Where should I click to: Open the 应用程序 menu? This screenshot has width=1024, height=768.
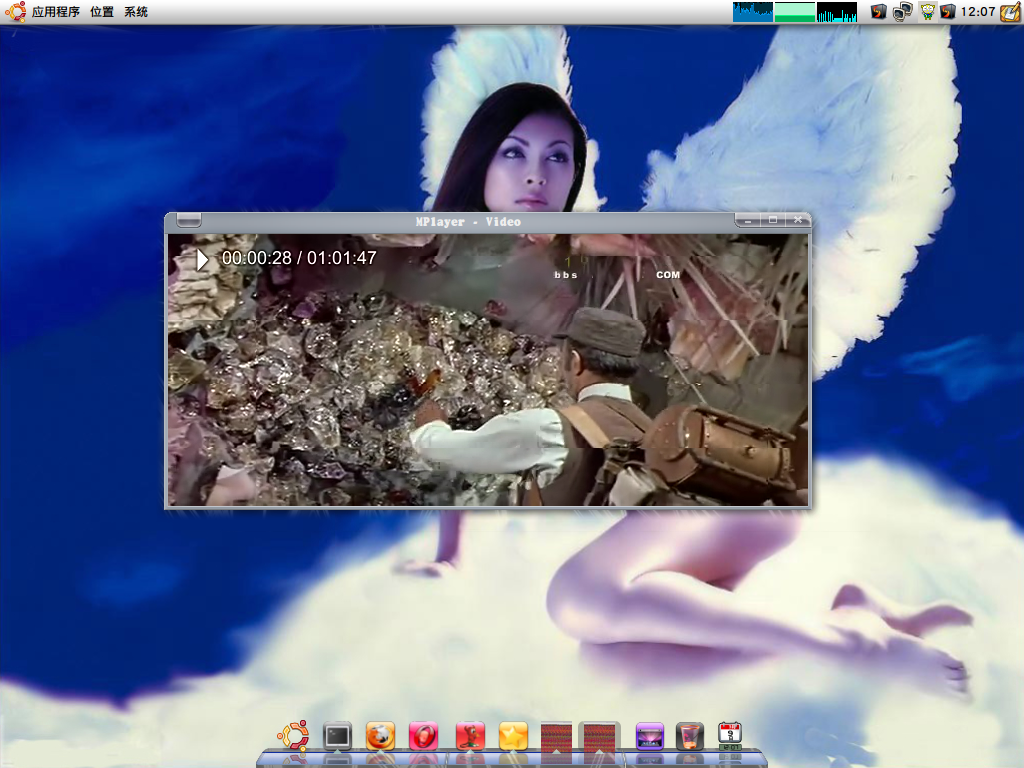[x=56, y=12]
